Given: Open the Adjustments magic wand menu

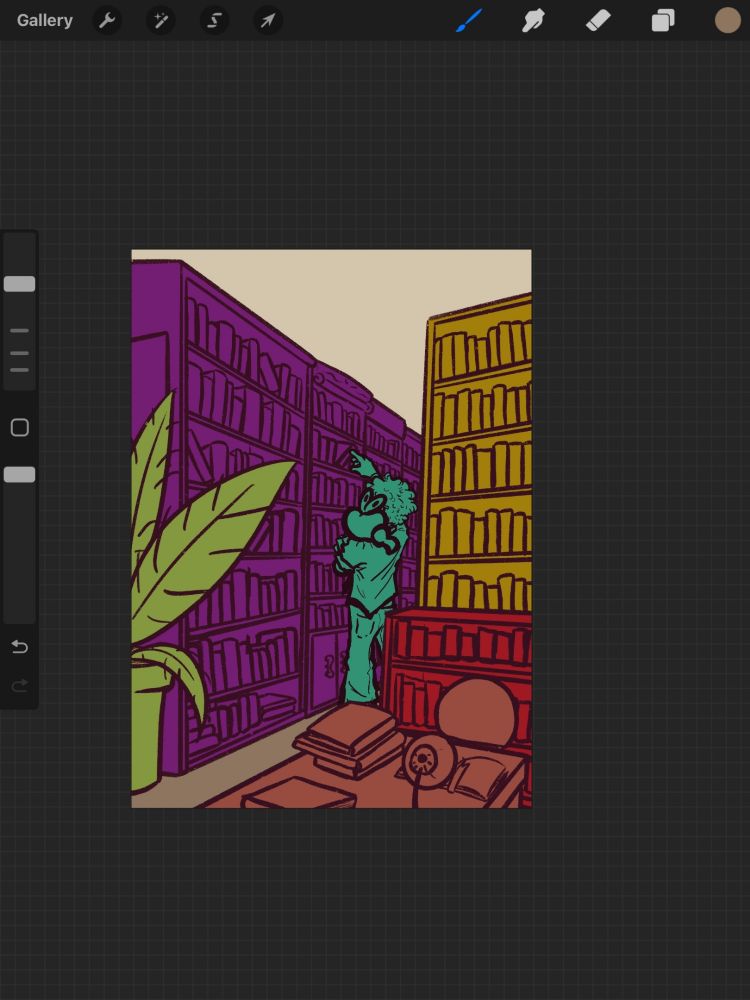Looking at the screenshot, I should 160,20.
